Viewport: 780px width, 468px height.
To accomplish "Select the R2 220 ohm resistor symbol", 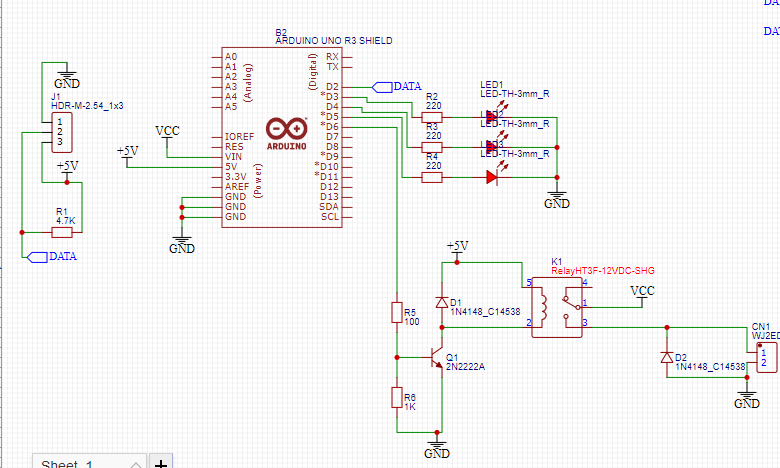I will (x=432, y=117).
